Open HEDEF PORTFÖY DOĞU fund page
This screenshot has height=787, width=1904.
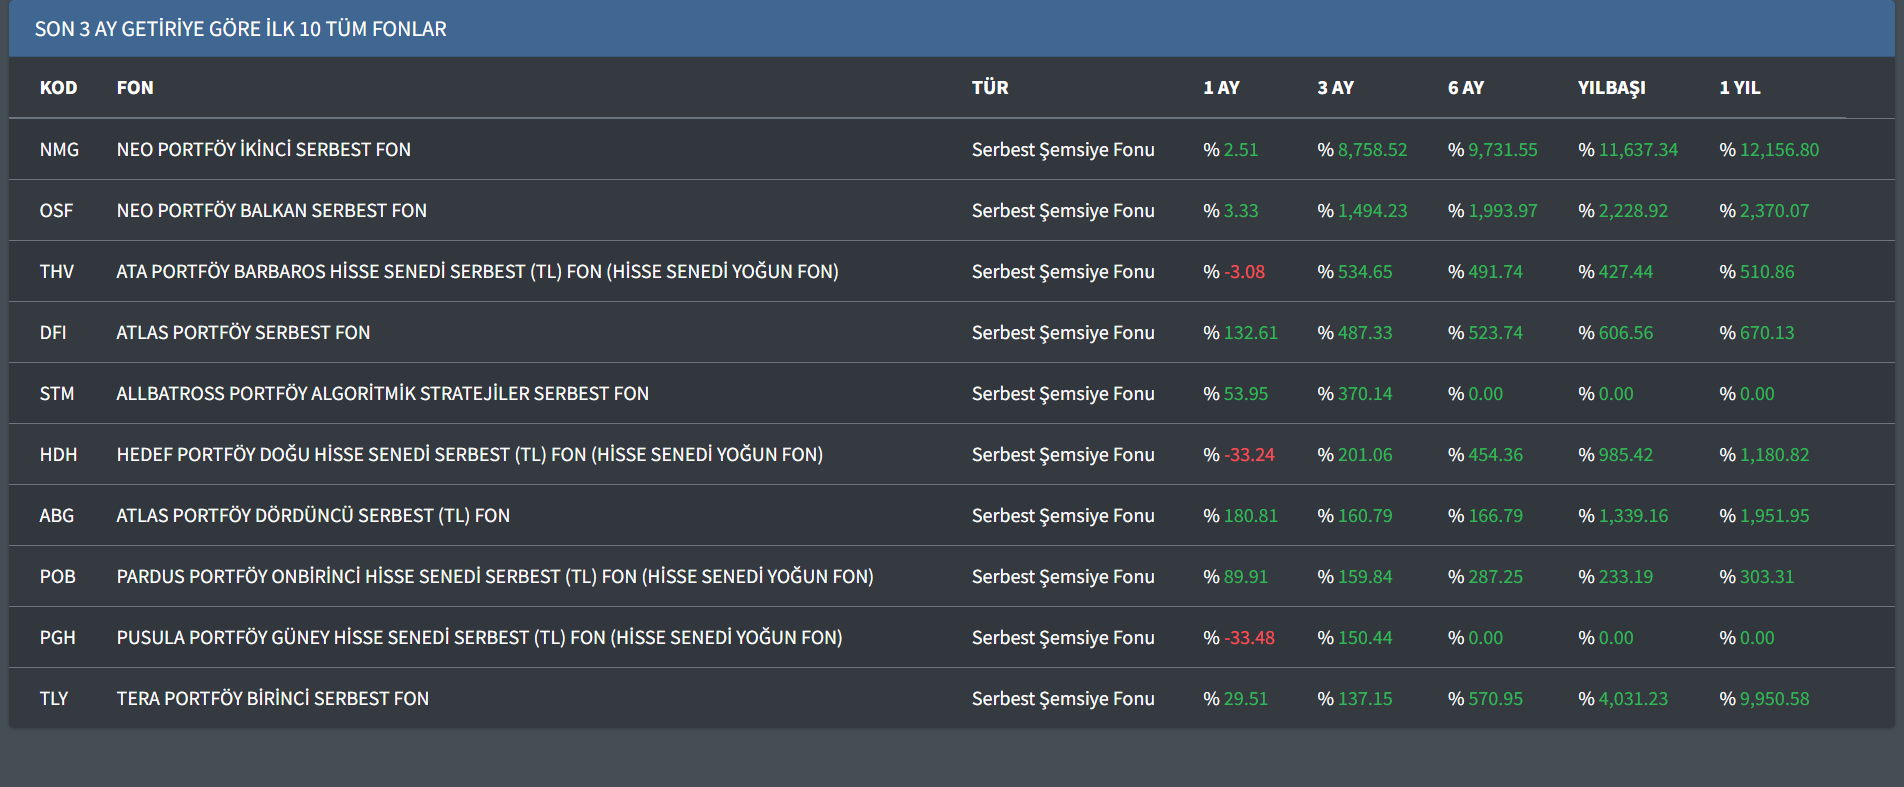(469, 454)
